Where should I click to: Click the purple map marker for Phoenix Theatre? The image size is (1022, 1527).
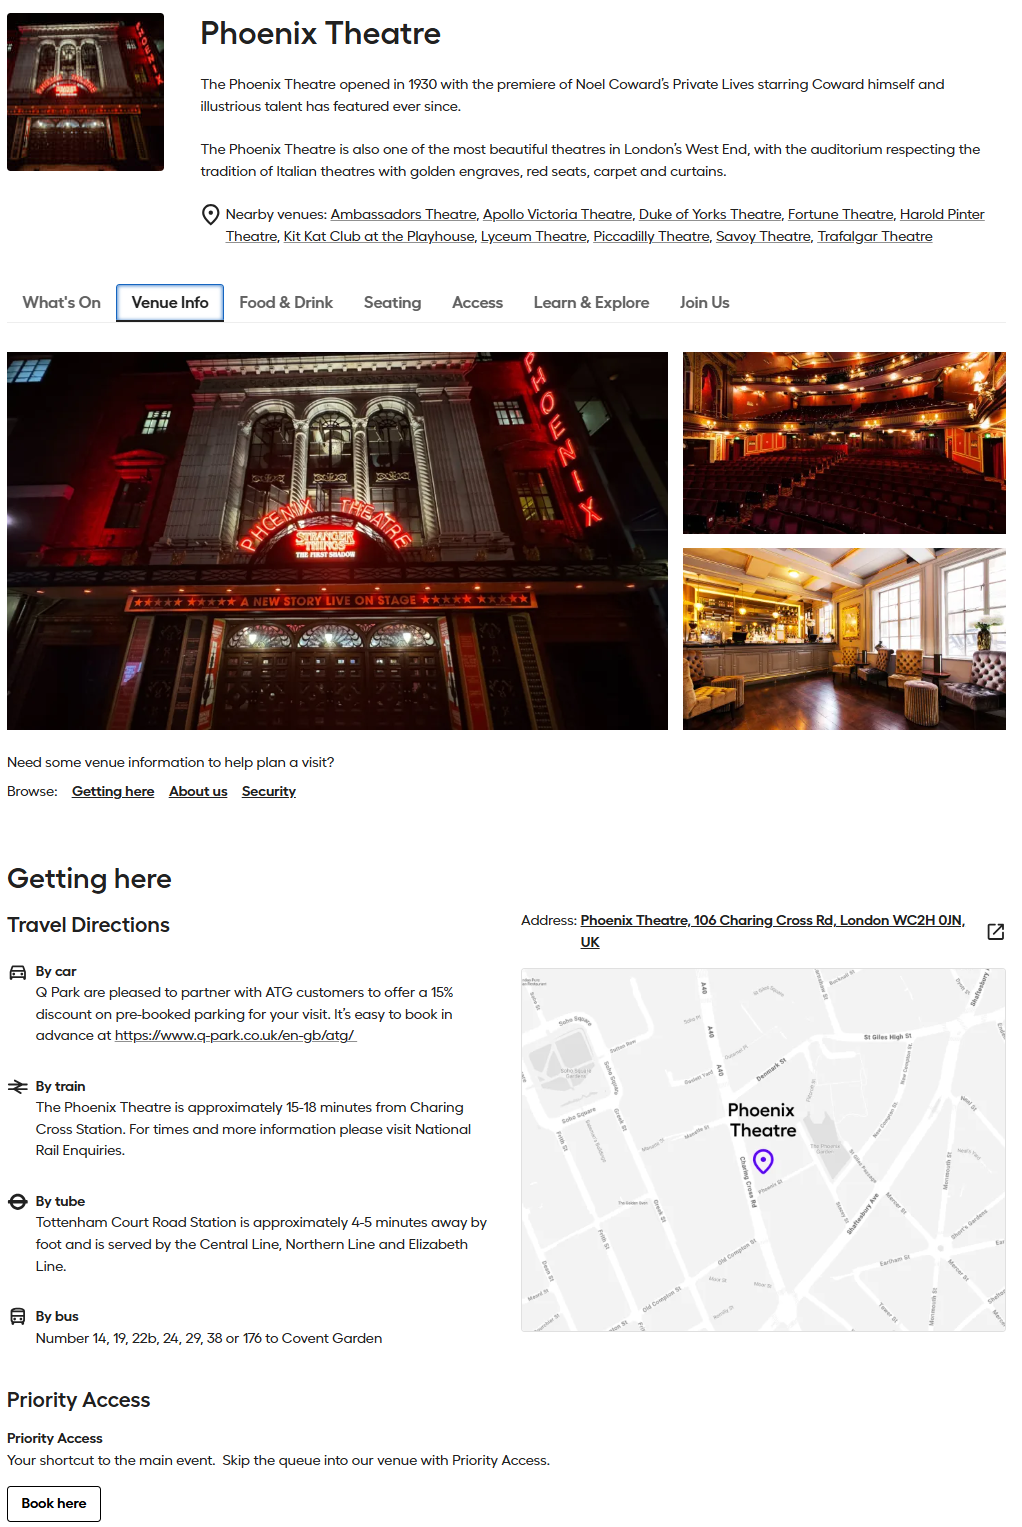pyautogui.click(x=764, y=1162)
